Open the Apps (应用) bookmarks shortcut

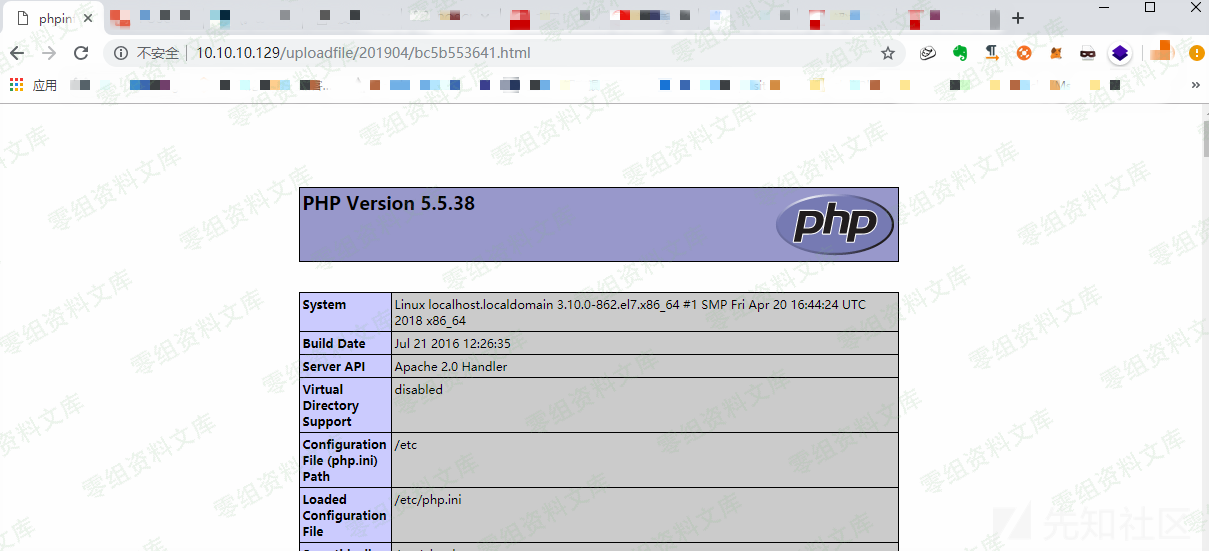point(34,86)
